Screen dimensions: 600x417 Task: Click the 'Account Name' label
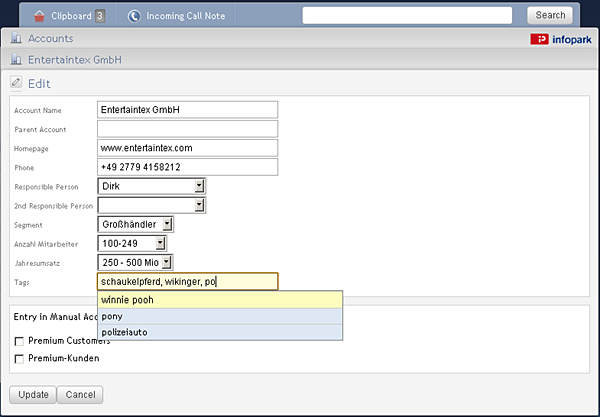[38, 111]
